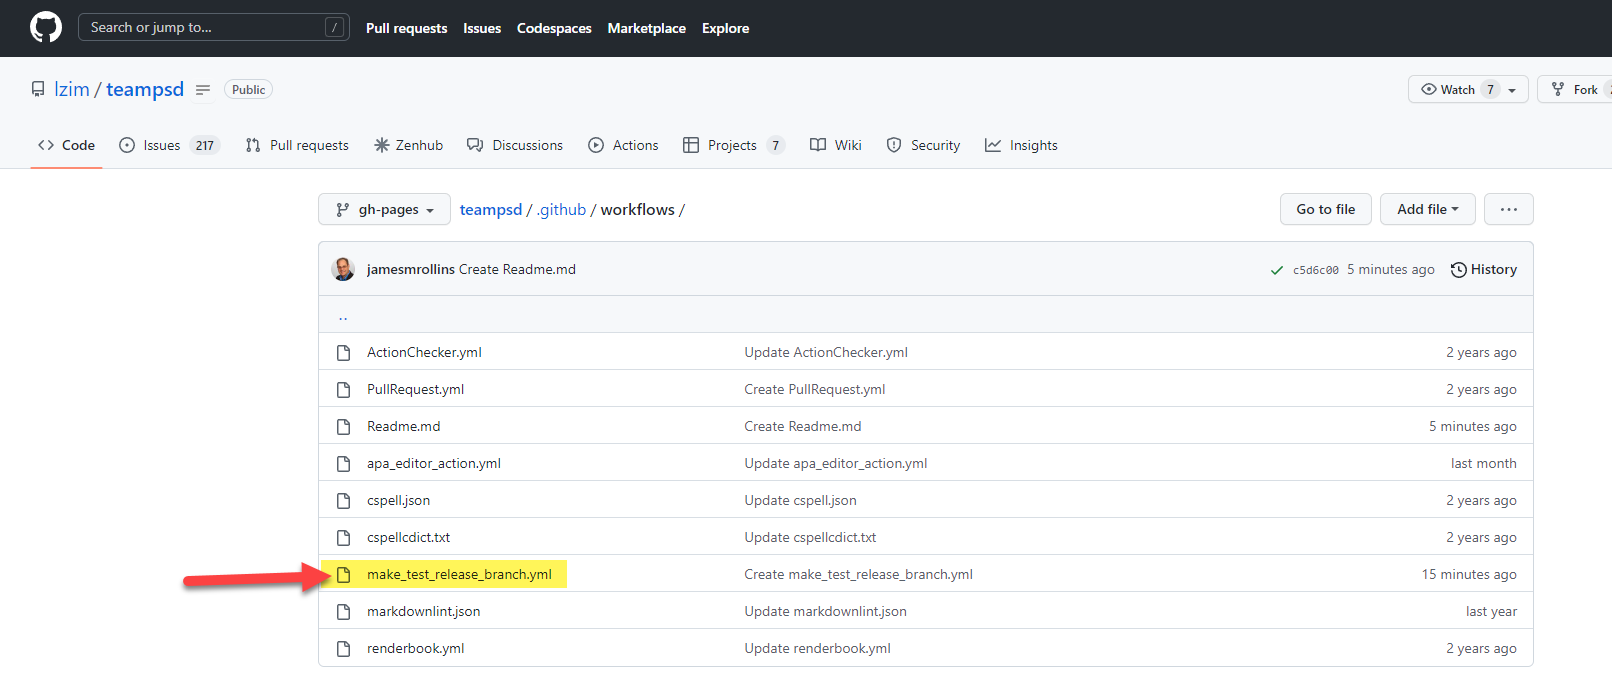The image size is (1612, 677).
Task: Open the three-dots more options menu
Action: [1508, 209]
